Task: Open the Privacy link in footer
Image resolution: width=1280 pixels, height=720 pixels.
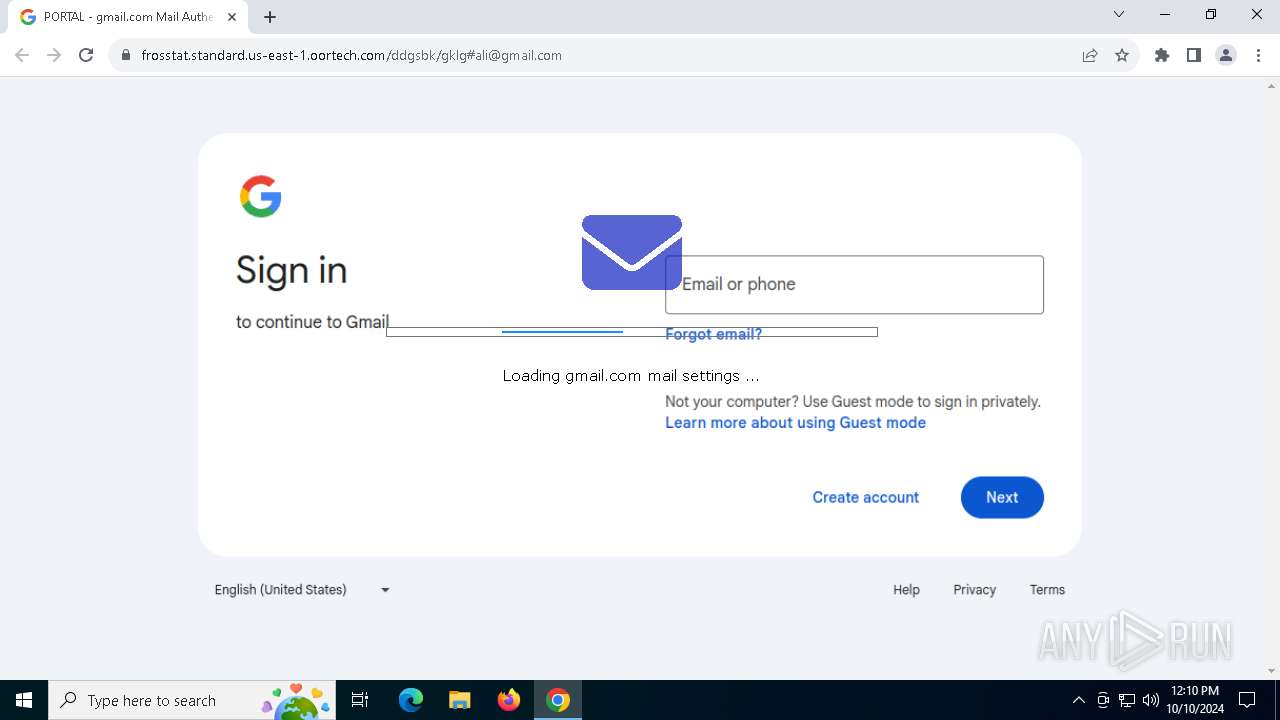Action: click(x=975, y=590)
